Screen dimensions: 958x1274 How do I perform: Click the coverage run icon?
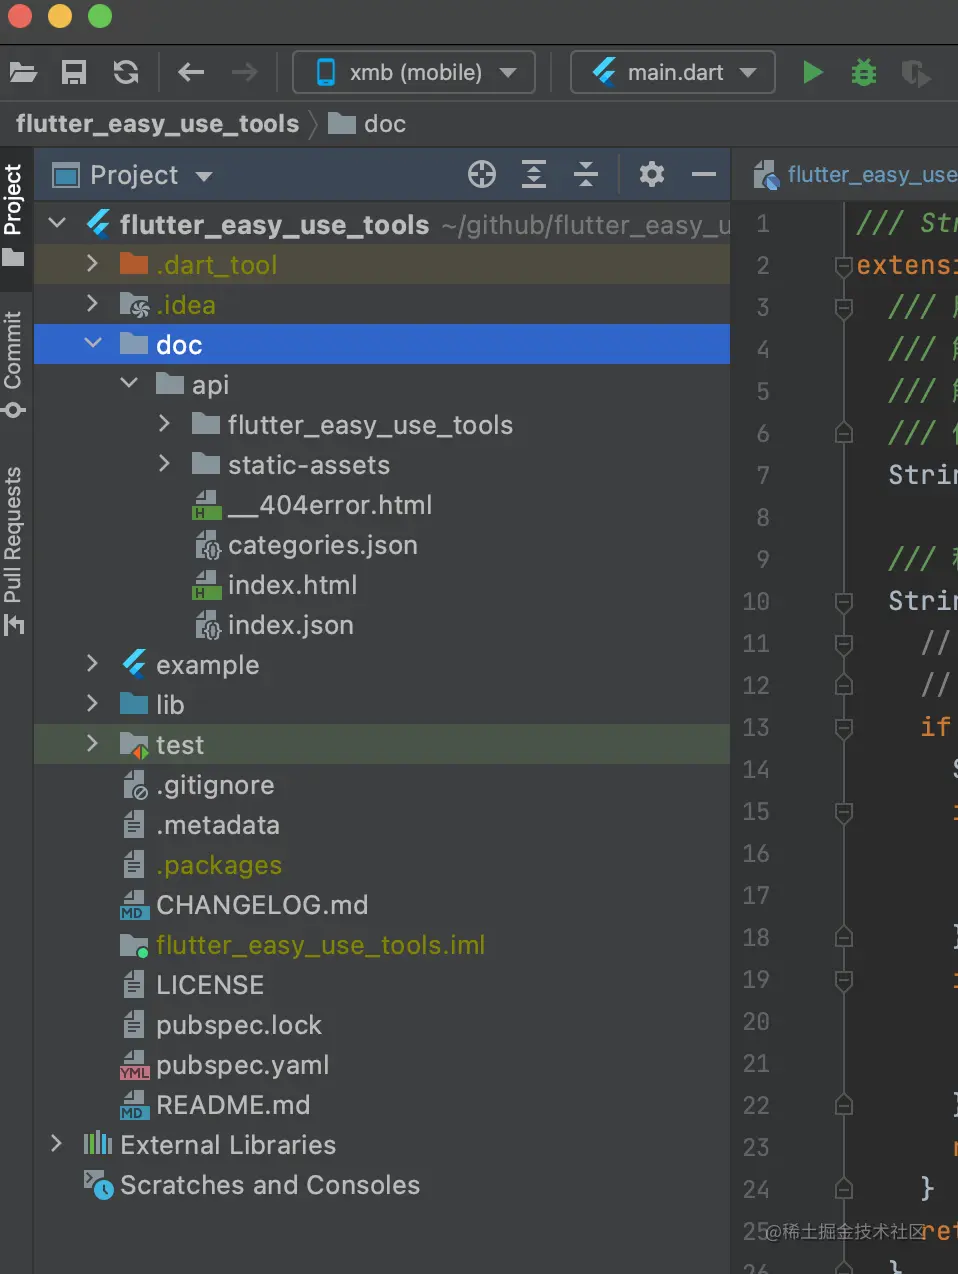tap(915, 73)
